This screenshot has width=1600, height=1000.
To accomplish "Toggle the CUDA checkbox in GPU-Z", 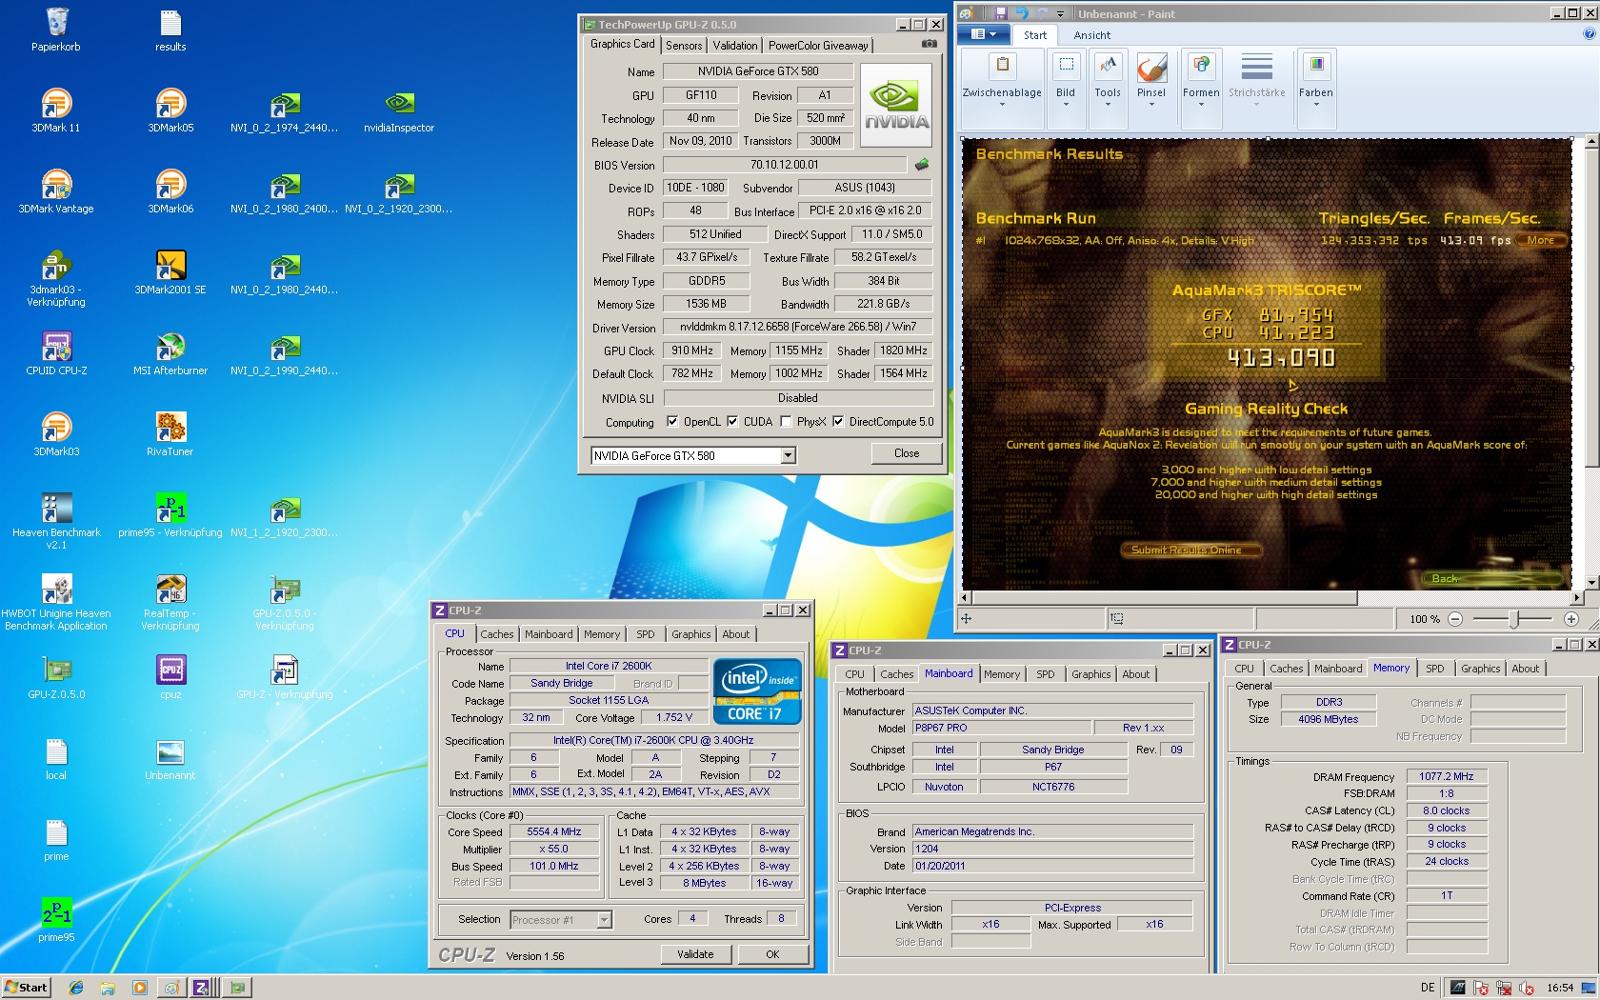I will pos(732,422).
